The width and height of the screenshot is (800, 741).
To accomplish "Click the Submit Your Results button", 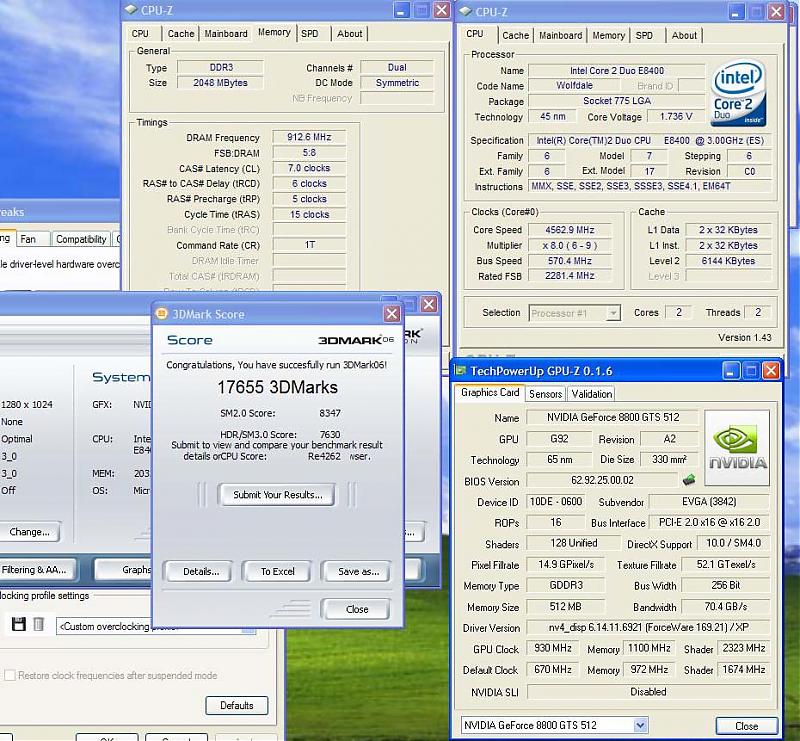I will pos(277,495).
